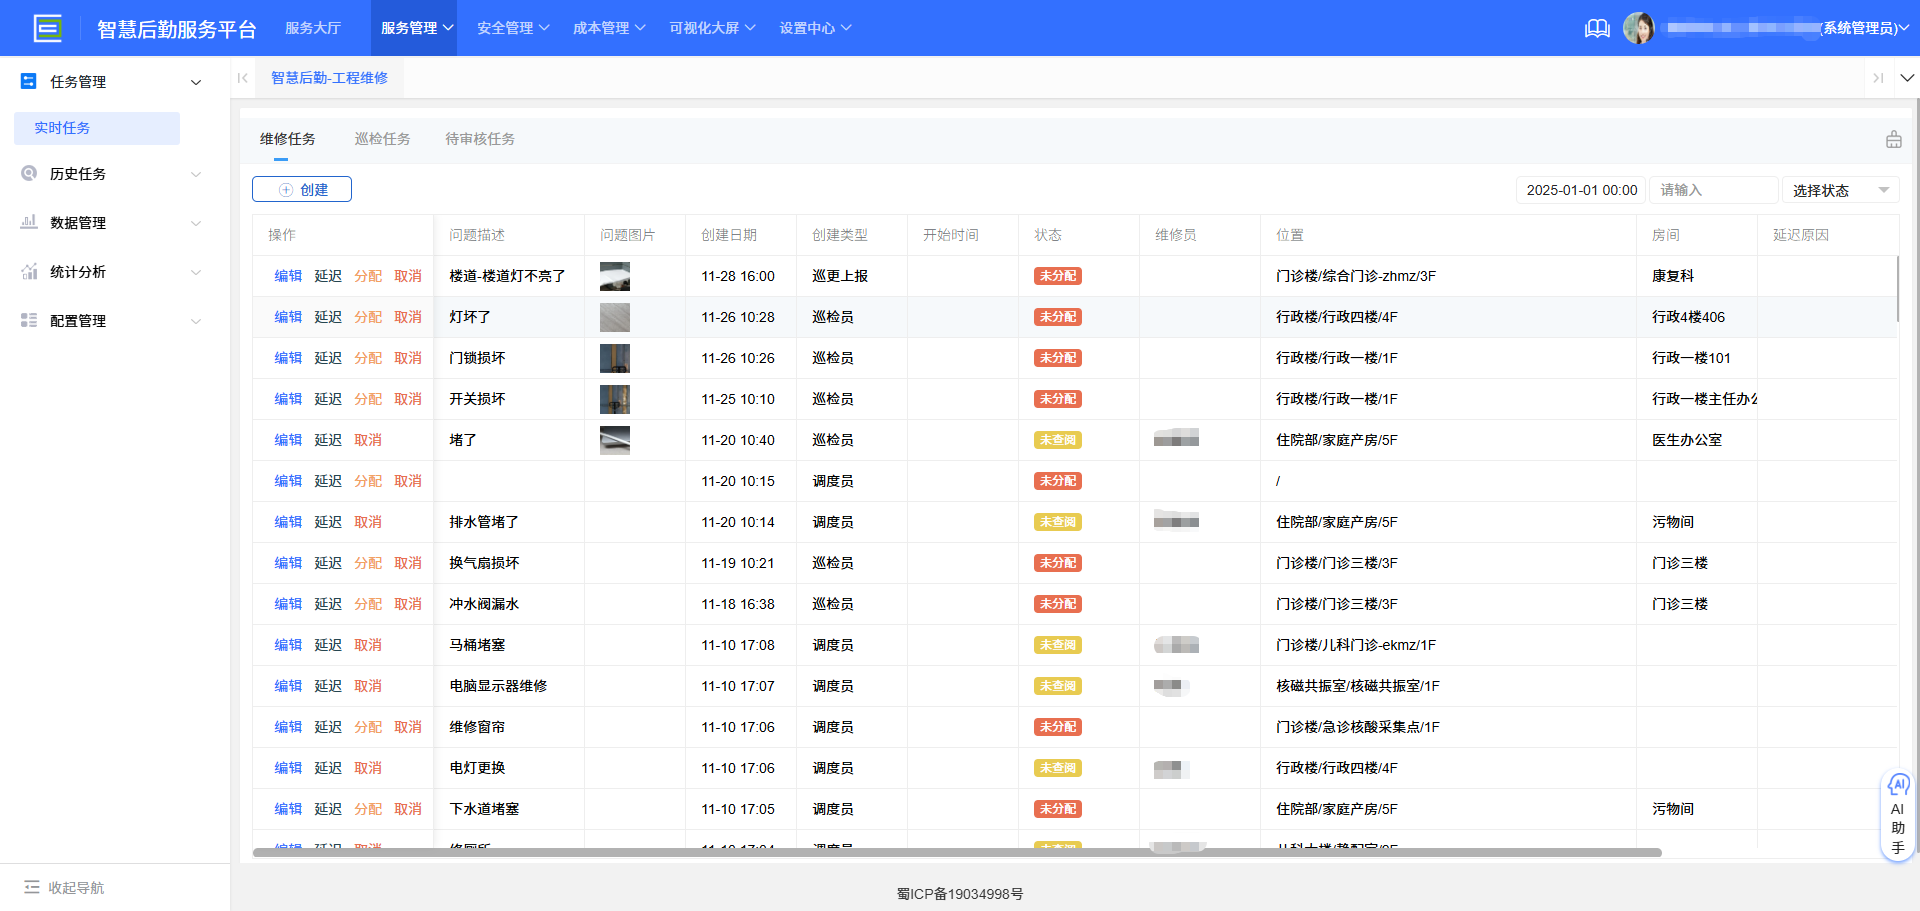Click 分配 on the 灯坏了 row
1920x911 pixels.
tap(368, 317)
